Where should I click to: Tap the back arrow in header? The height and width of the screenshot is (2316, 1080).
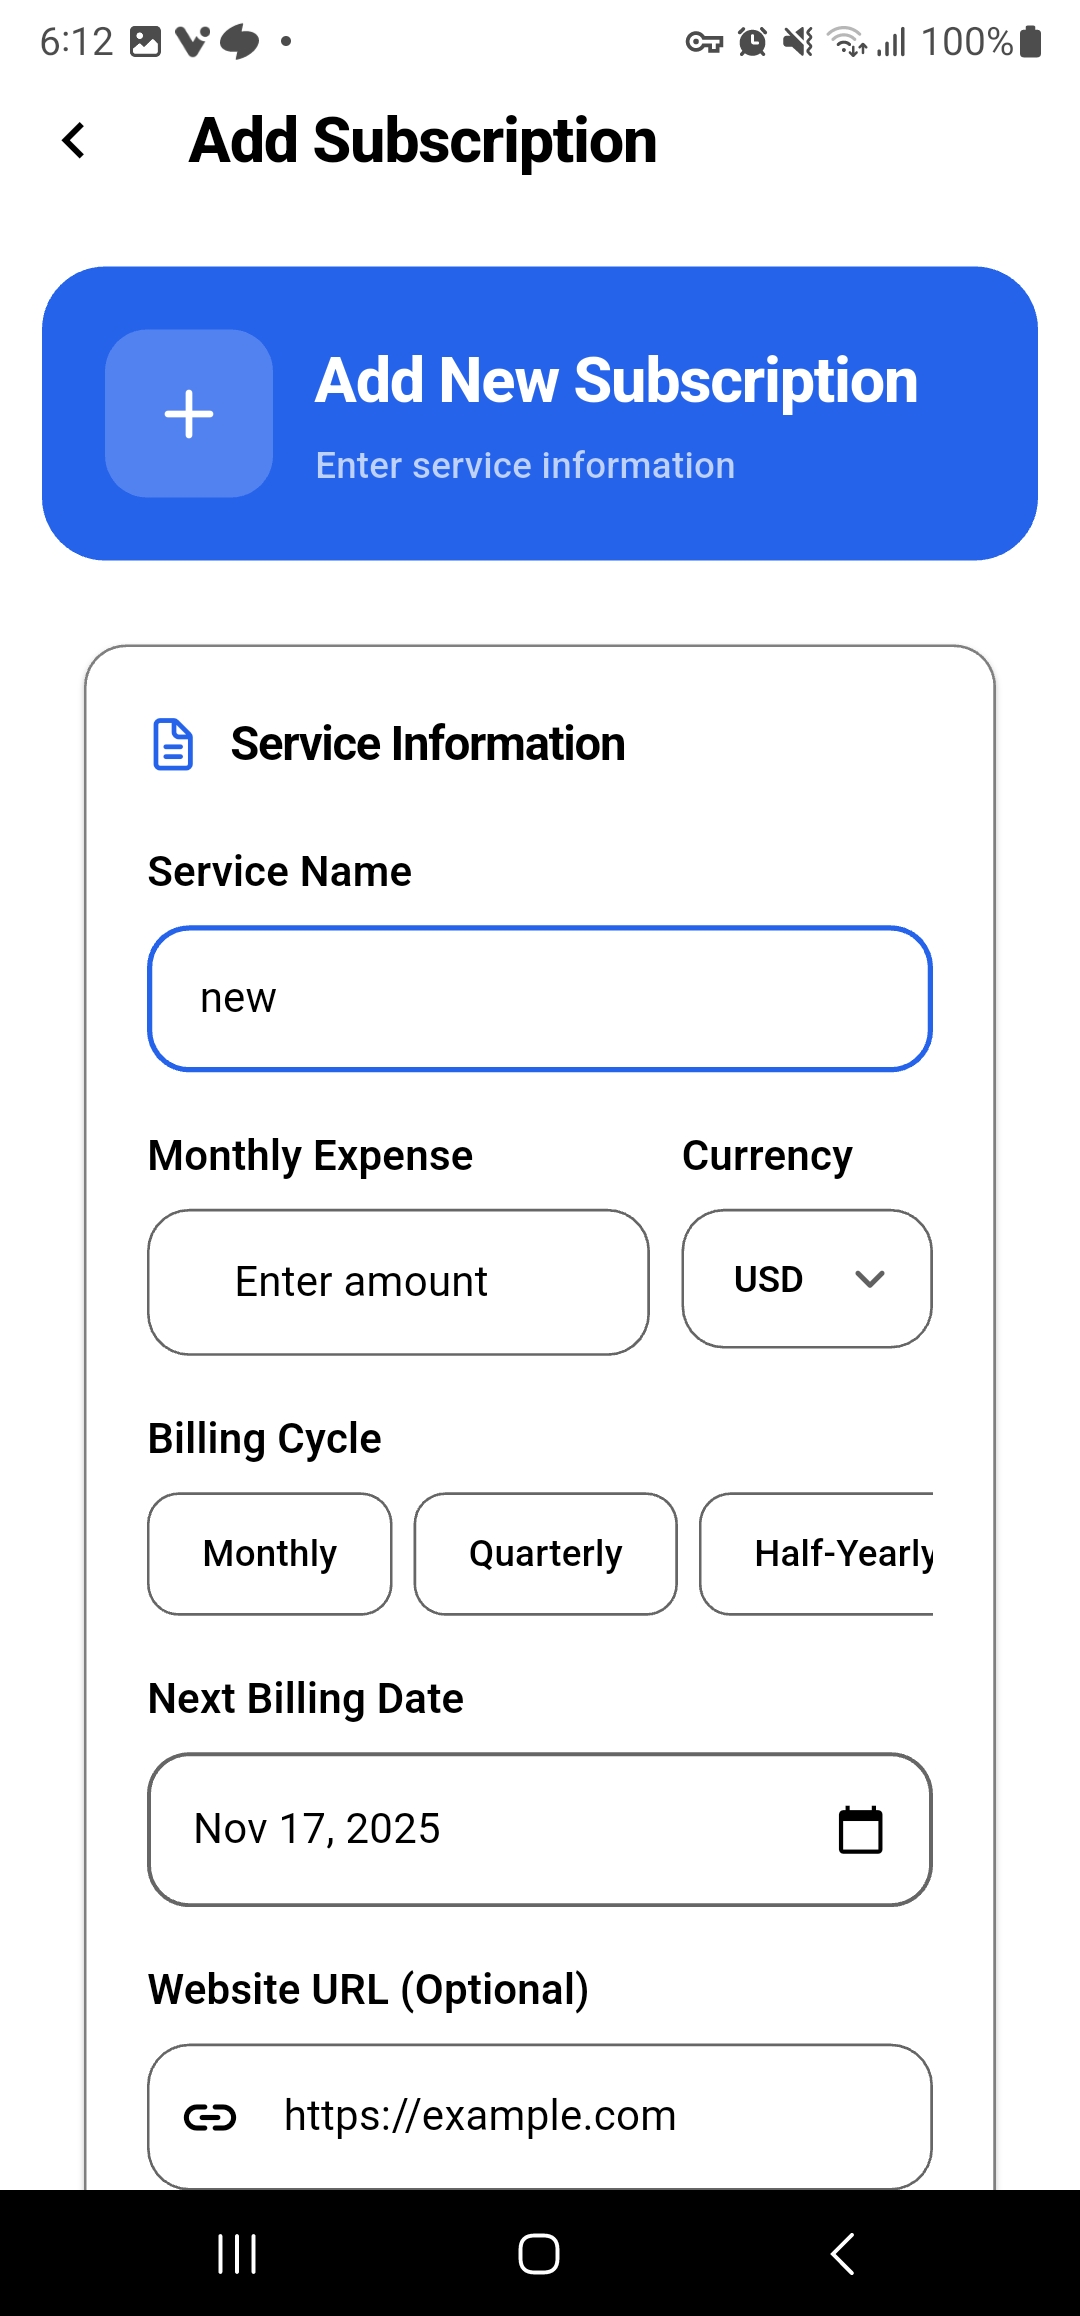(x=74, y=141)
